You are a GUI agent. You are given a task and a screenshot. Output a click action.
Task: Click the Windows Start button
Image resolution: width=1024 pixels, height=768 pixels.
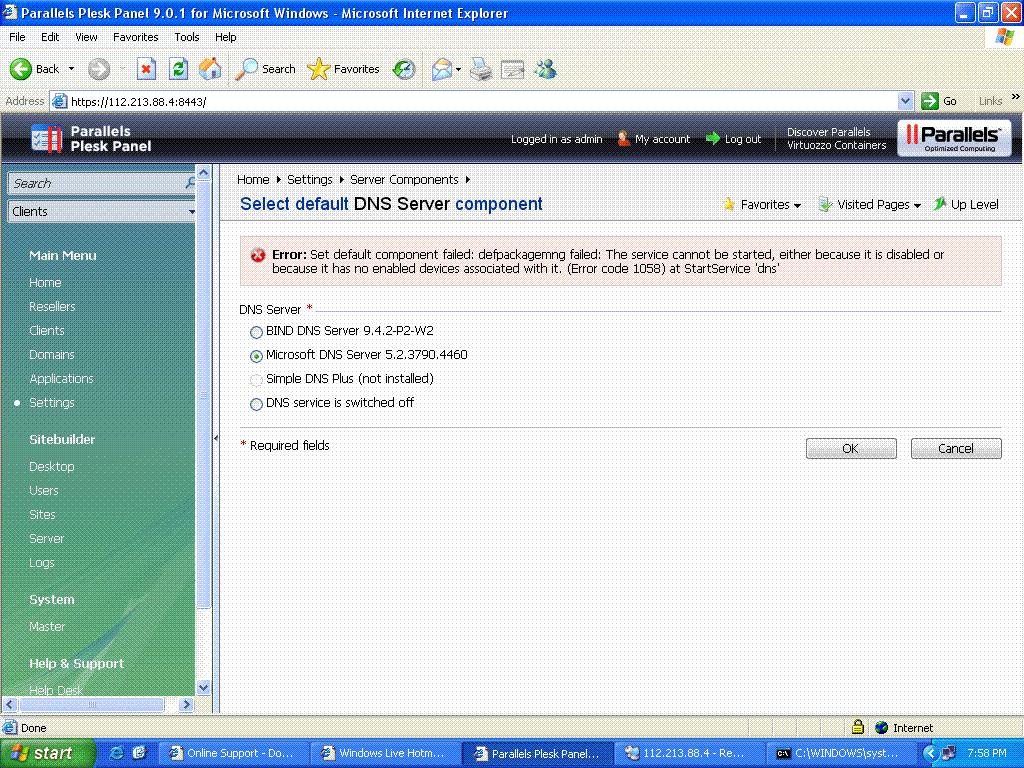47,753
